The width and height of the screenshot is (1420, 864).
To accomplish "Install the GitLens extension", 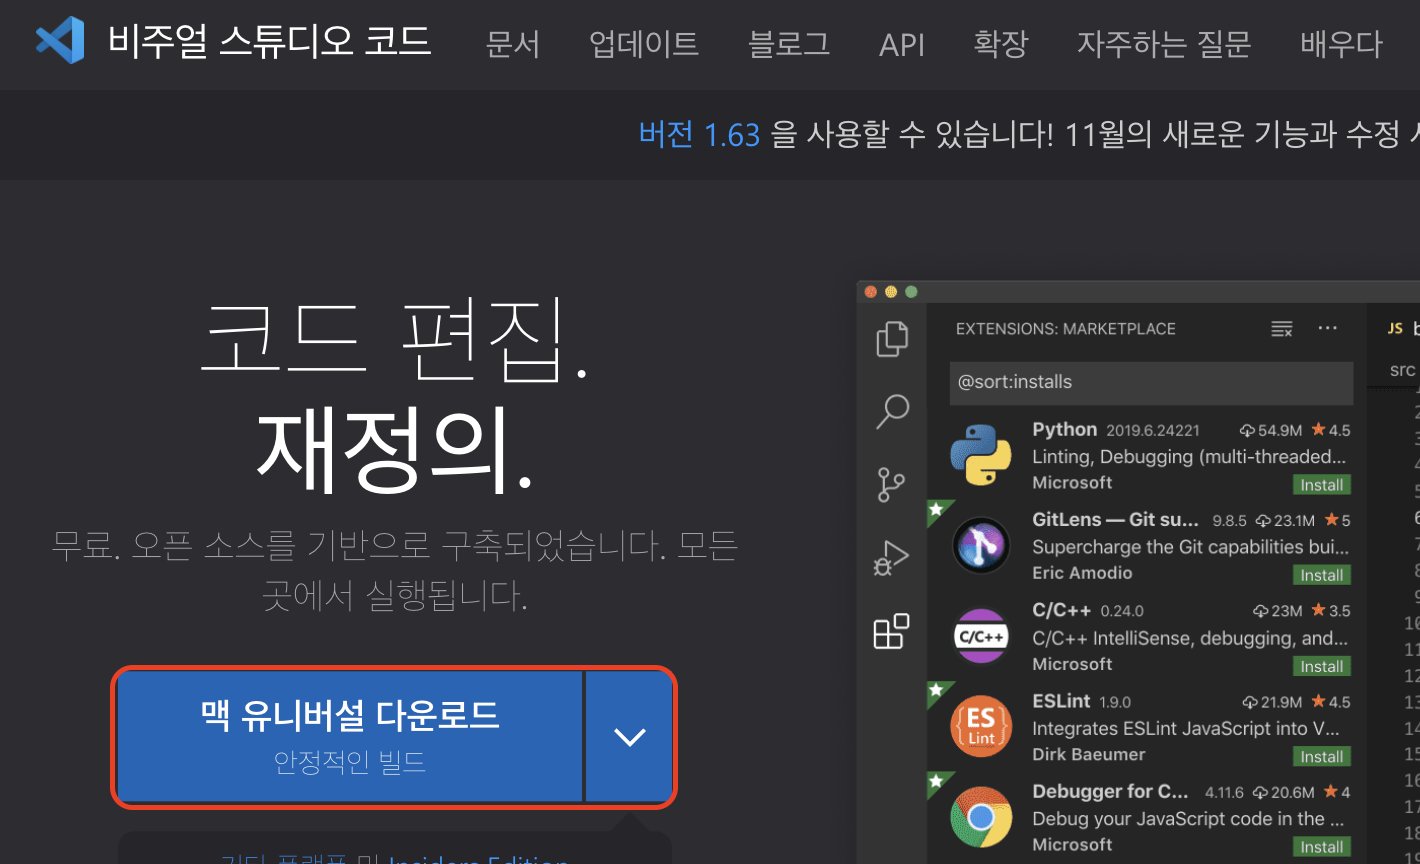I will 1322,575.
